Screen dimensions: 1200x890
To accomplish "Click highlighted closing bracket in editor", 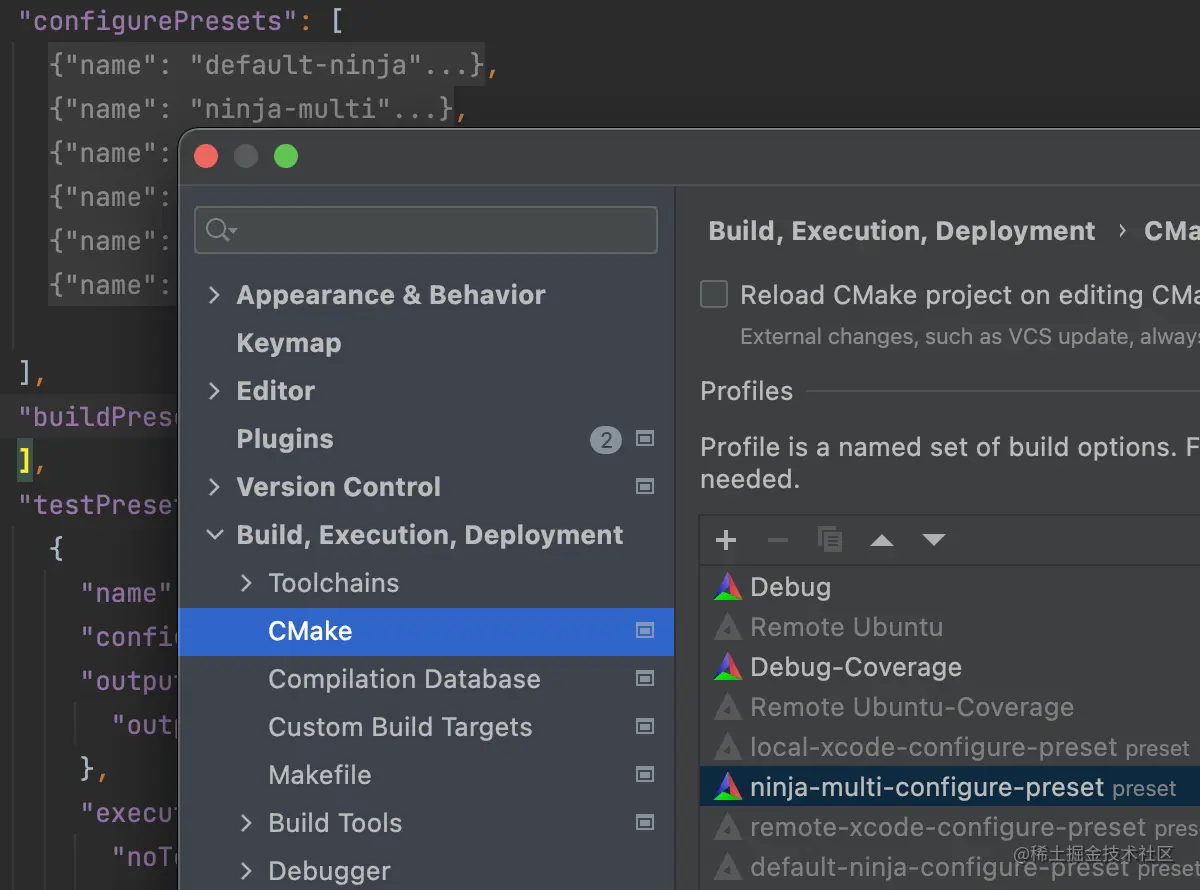I will 25,461.
